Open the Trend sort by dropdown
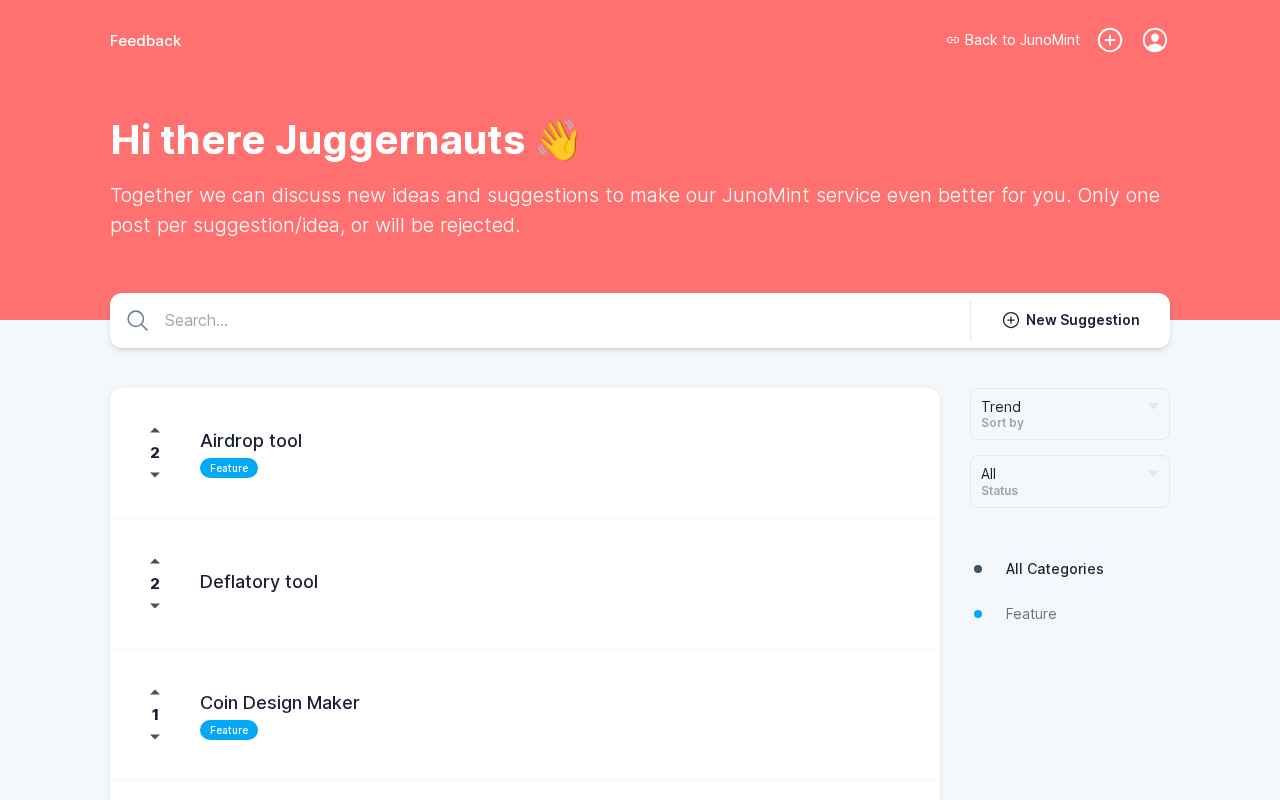This screenshot has height=800, width=1280. 1069,414
